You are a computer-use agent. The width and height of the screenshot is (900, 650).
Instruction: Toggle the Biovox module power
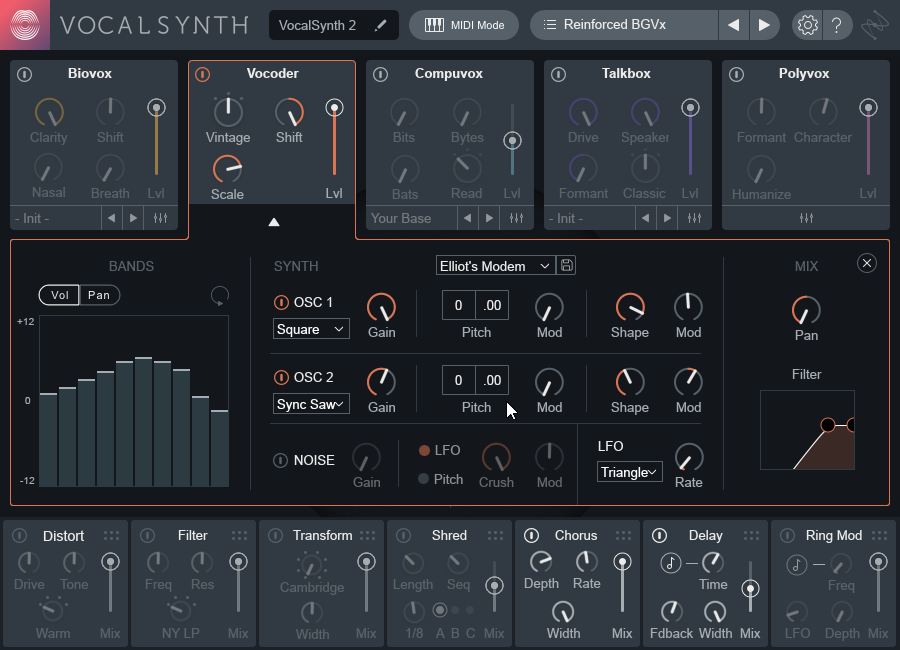25,74
